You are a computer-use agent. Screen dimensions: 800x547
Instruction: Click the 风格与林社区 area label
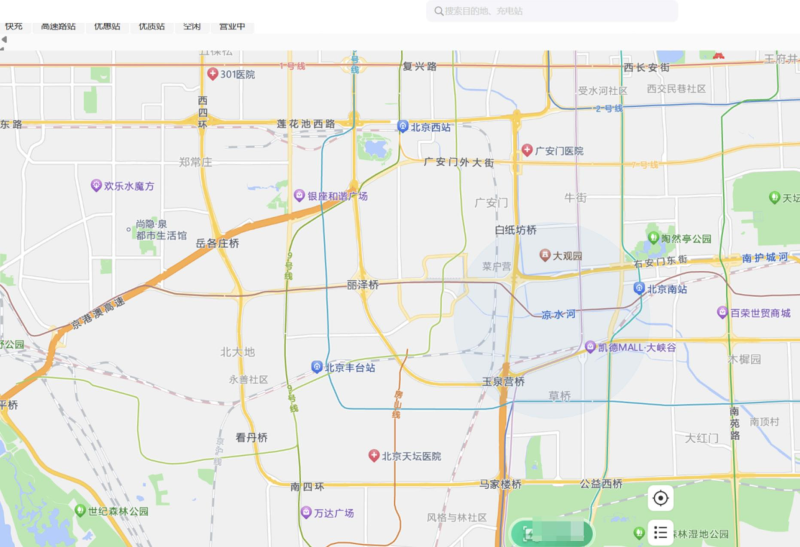(457, 517)
